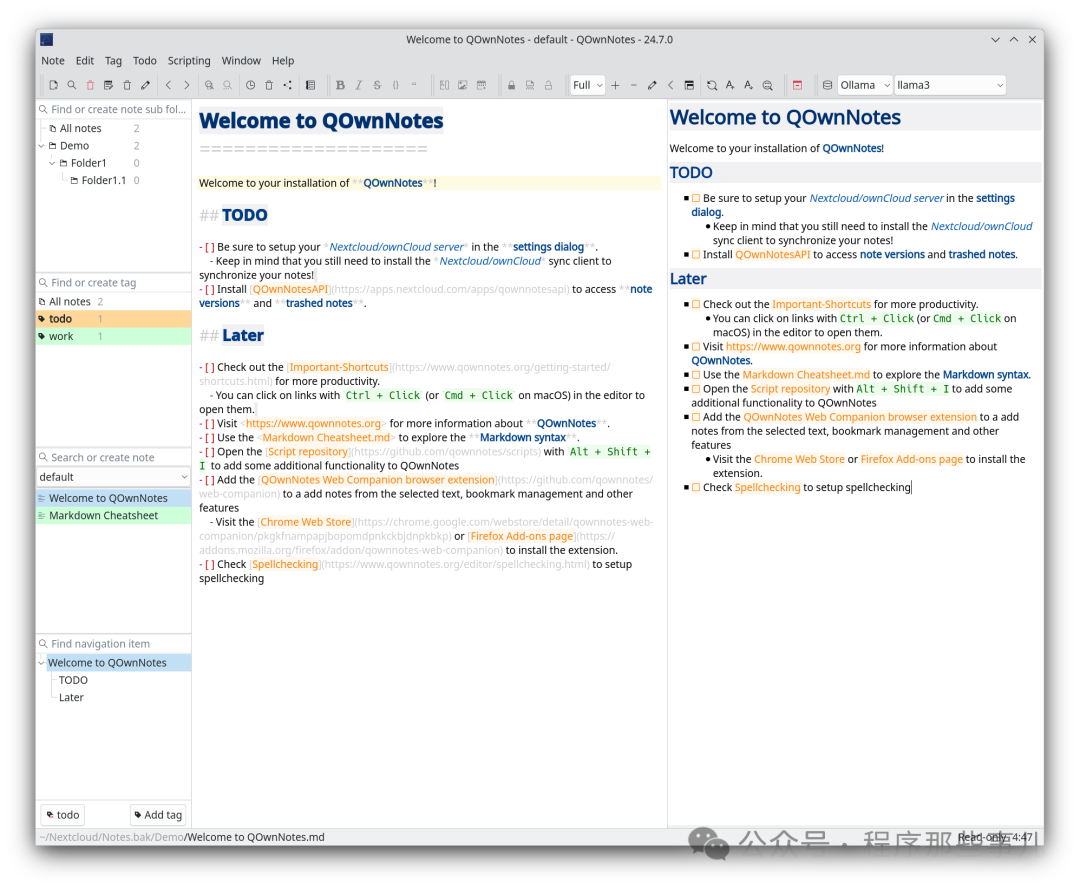Screen dimensions: 1080x888
Task: Focus 'Find navigation item' field
Action: click(x=114, y=644)
